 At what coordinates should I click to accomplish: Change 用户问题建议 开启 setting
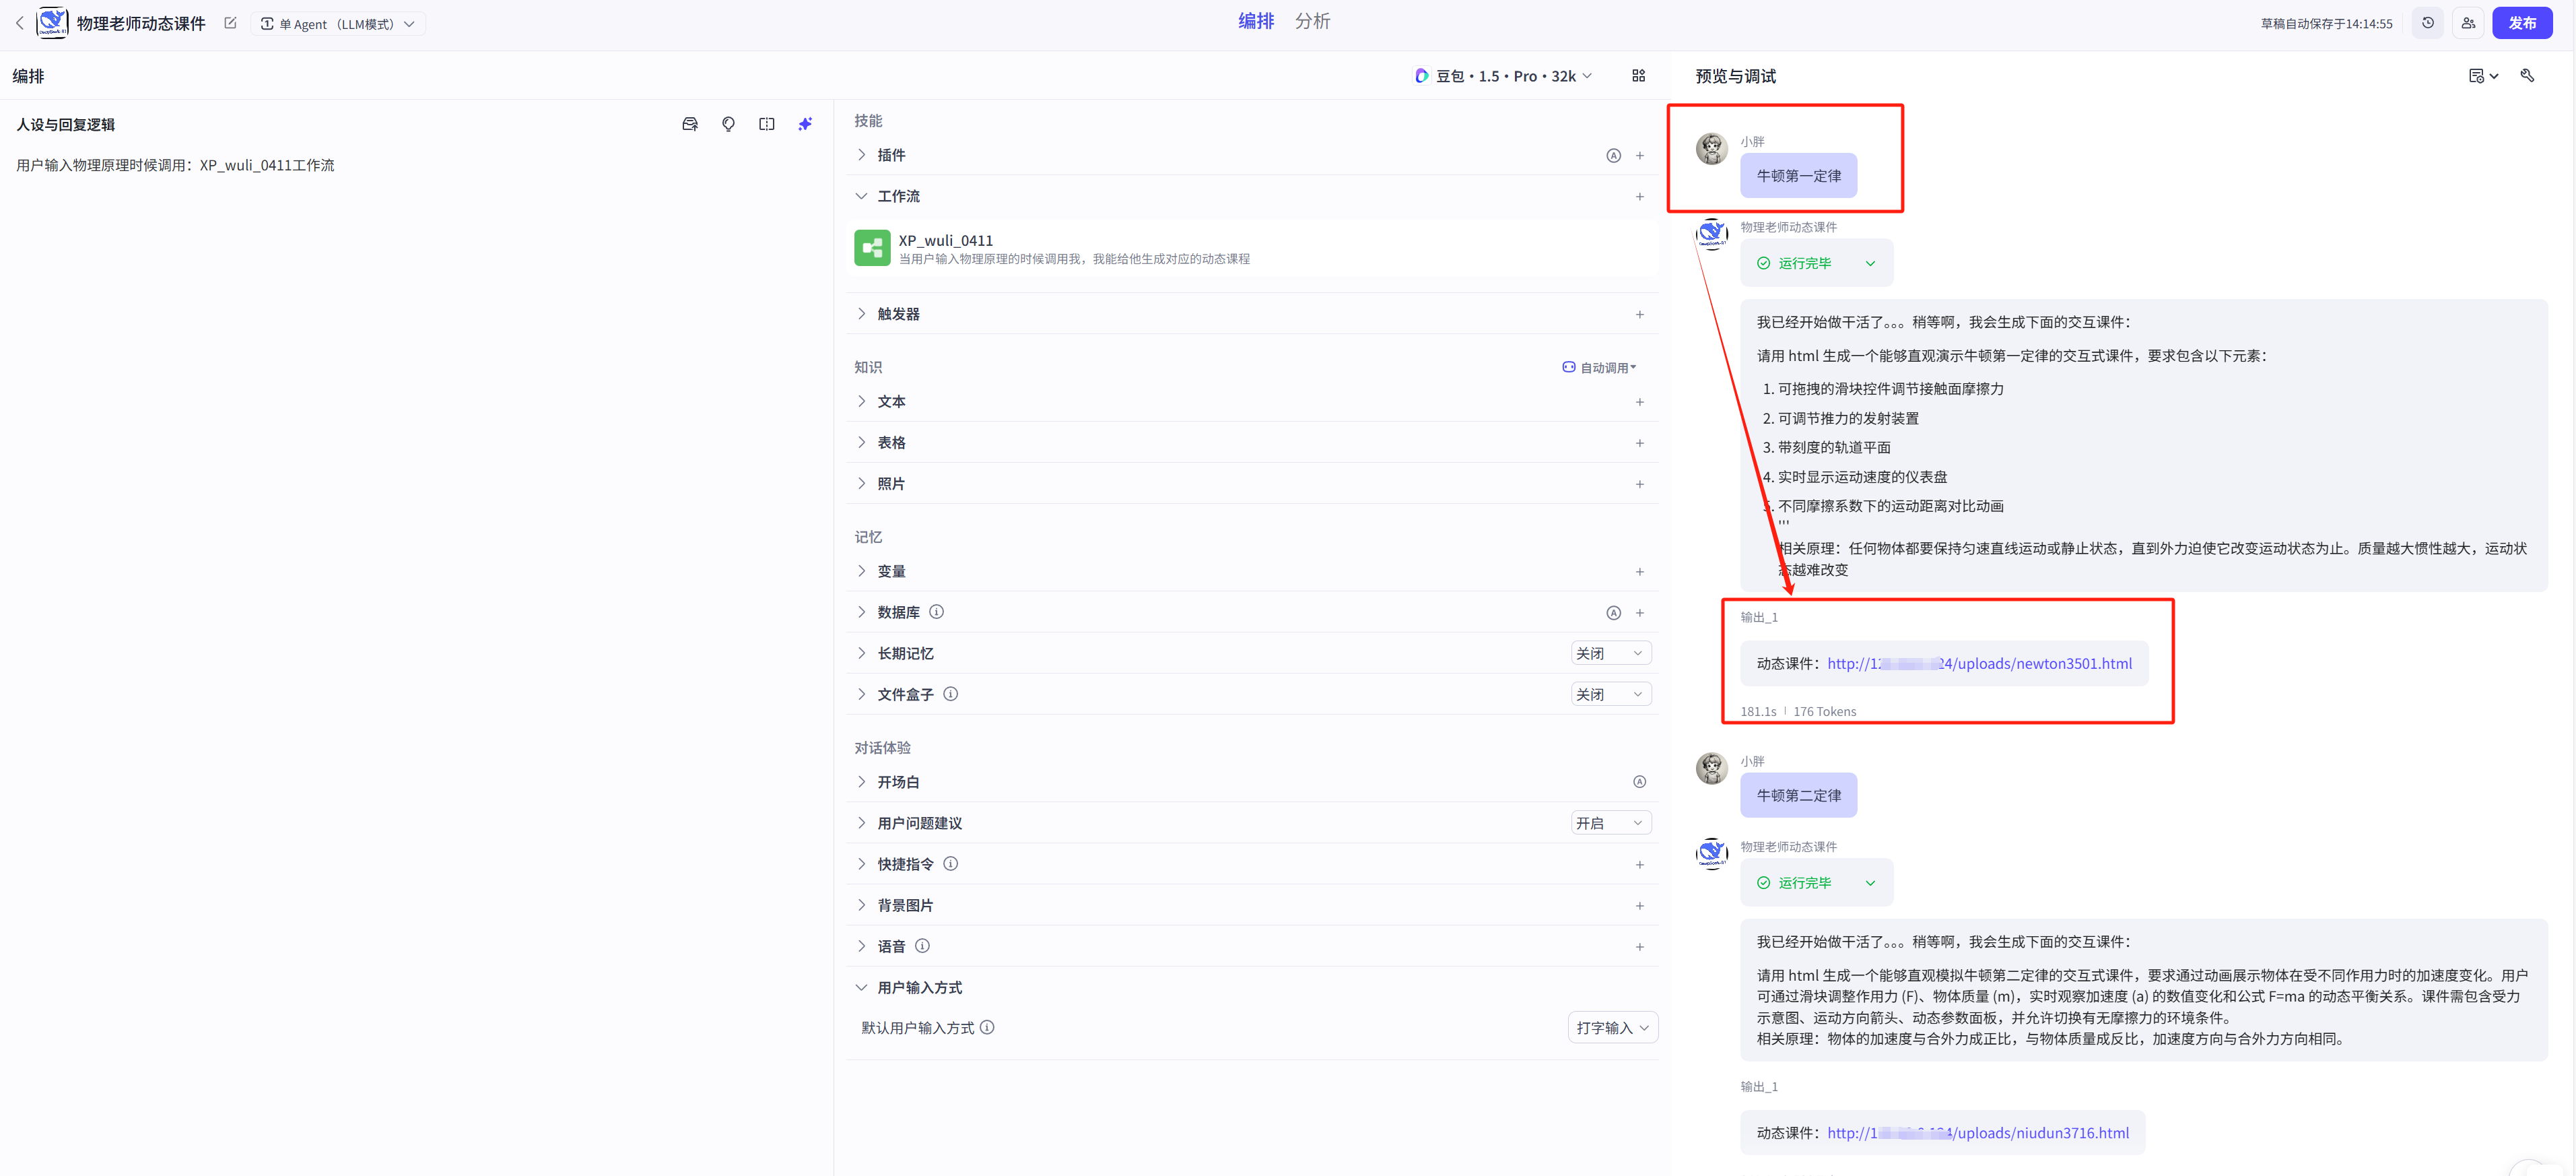click(x=1609, y=823)
